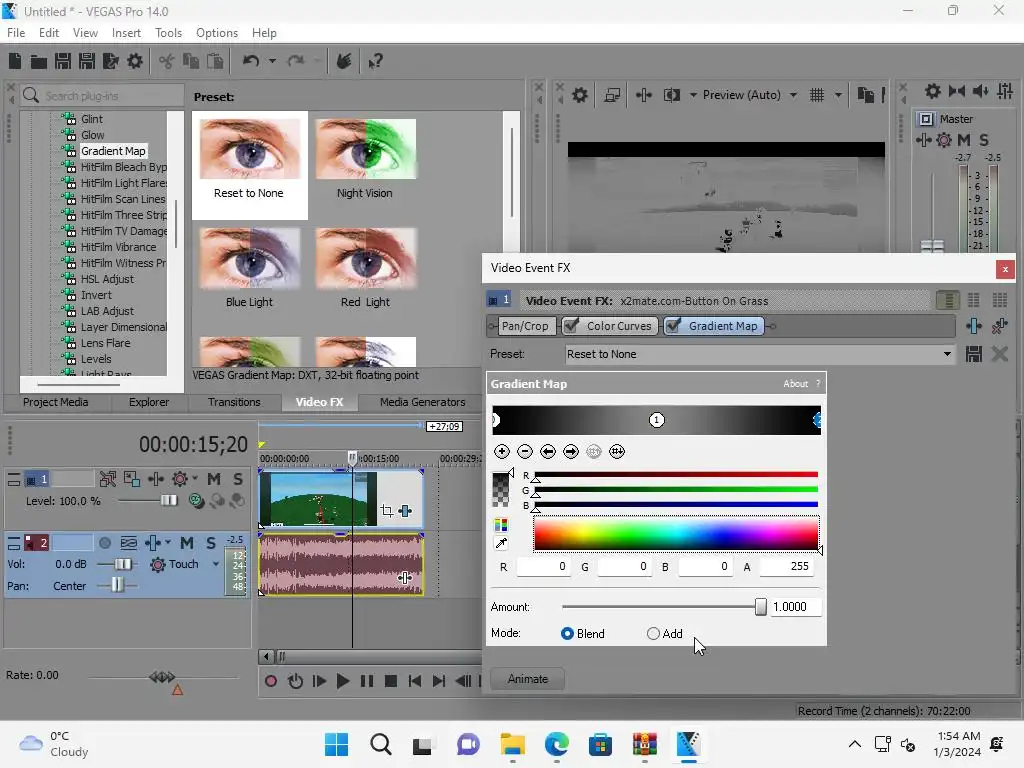Open the File menu
The height and width of the screenshot is (768, 1024).
pyautogui.click(x=16, y=33)
